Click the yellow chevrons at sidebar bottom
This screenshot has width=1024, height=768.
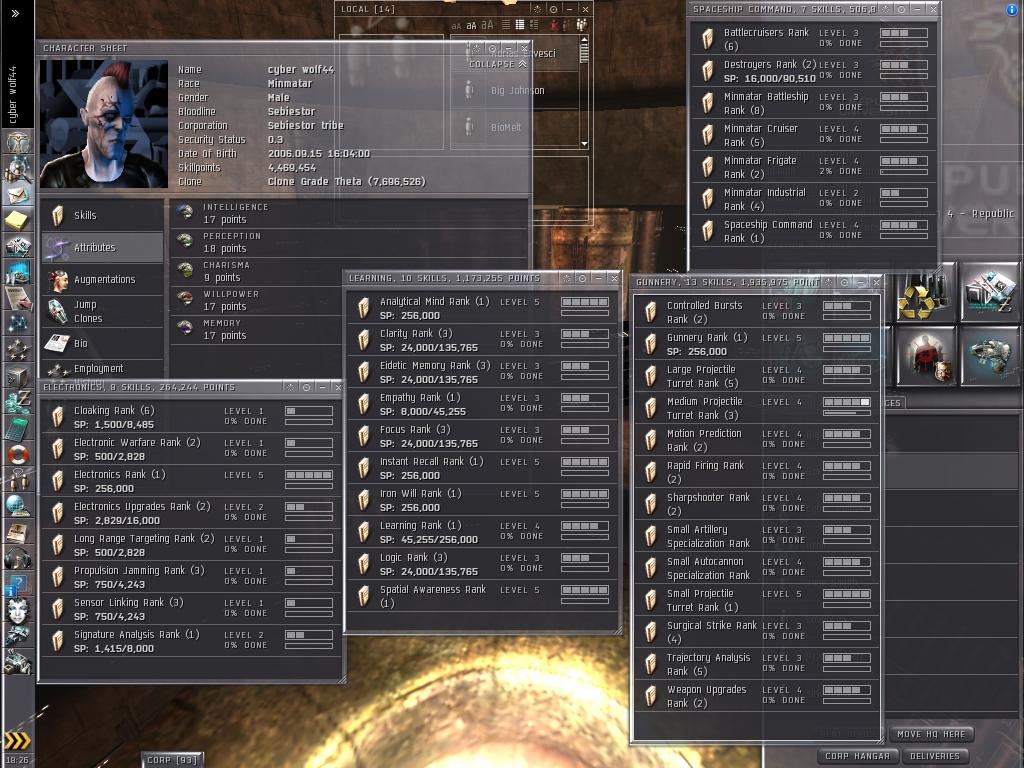[x=17, y=740]
